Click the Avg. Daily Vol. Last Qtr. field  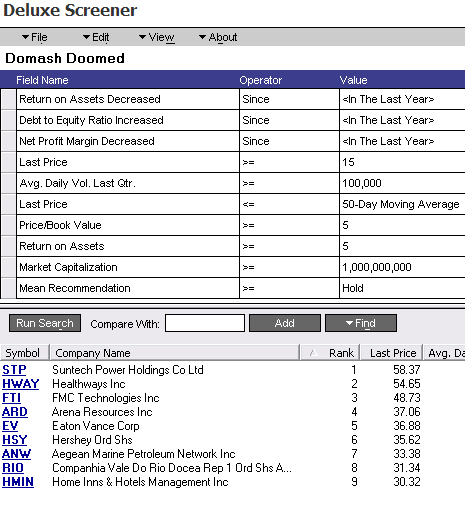pos(128,183)
